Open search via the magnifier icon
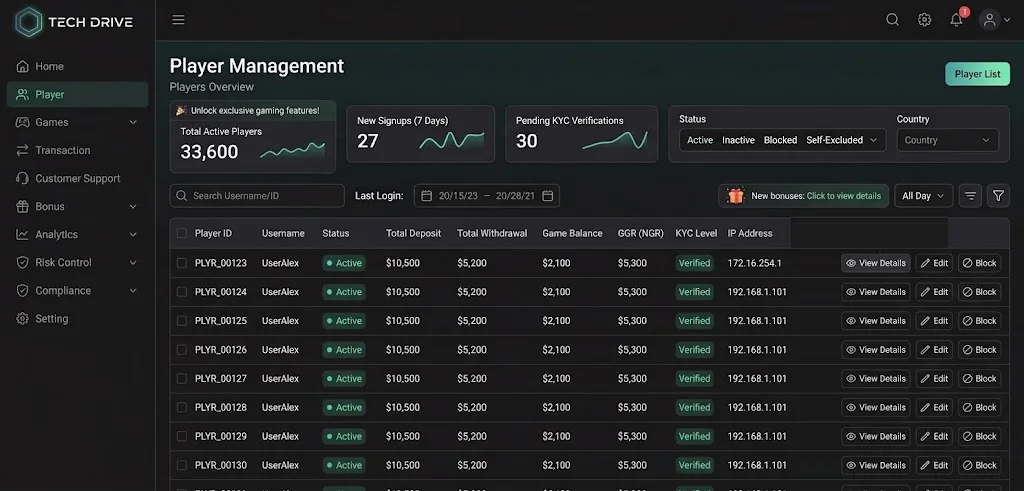This screenshot has width=1024, height=491. [x=892, y=20]
